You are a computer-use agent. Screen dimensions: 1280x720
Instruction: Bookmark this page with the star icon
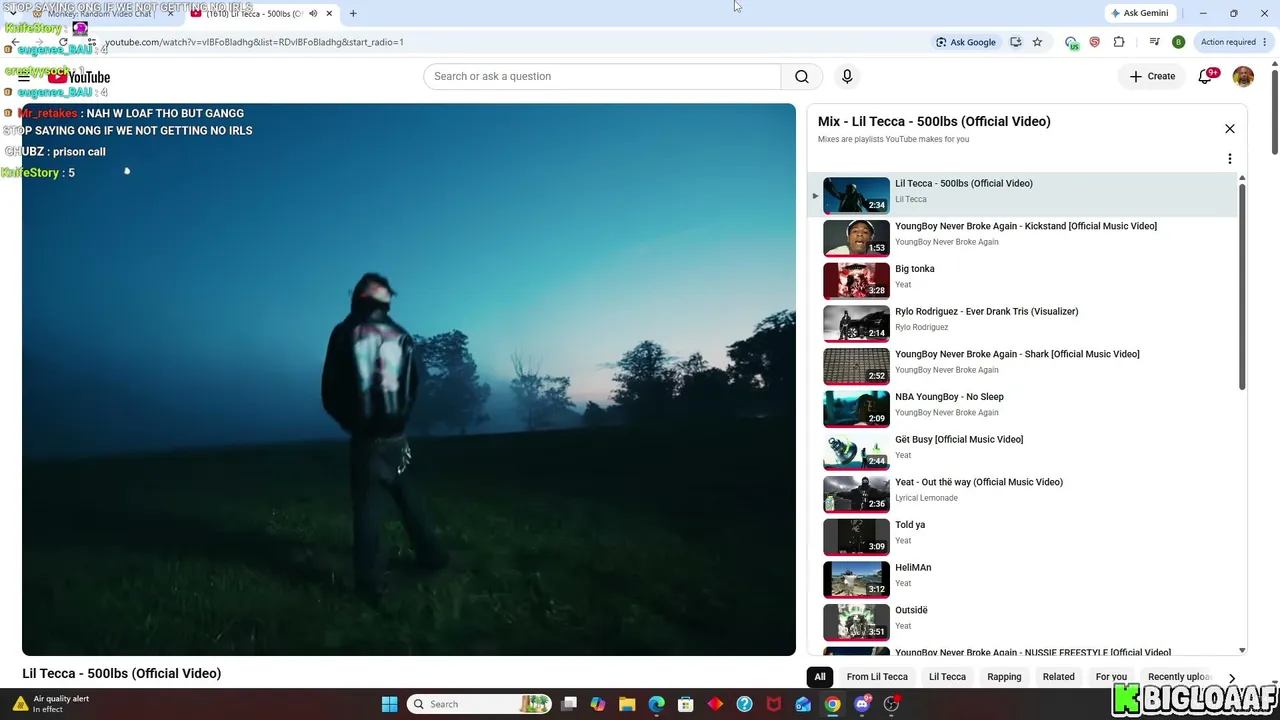point(1037,42)
